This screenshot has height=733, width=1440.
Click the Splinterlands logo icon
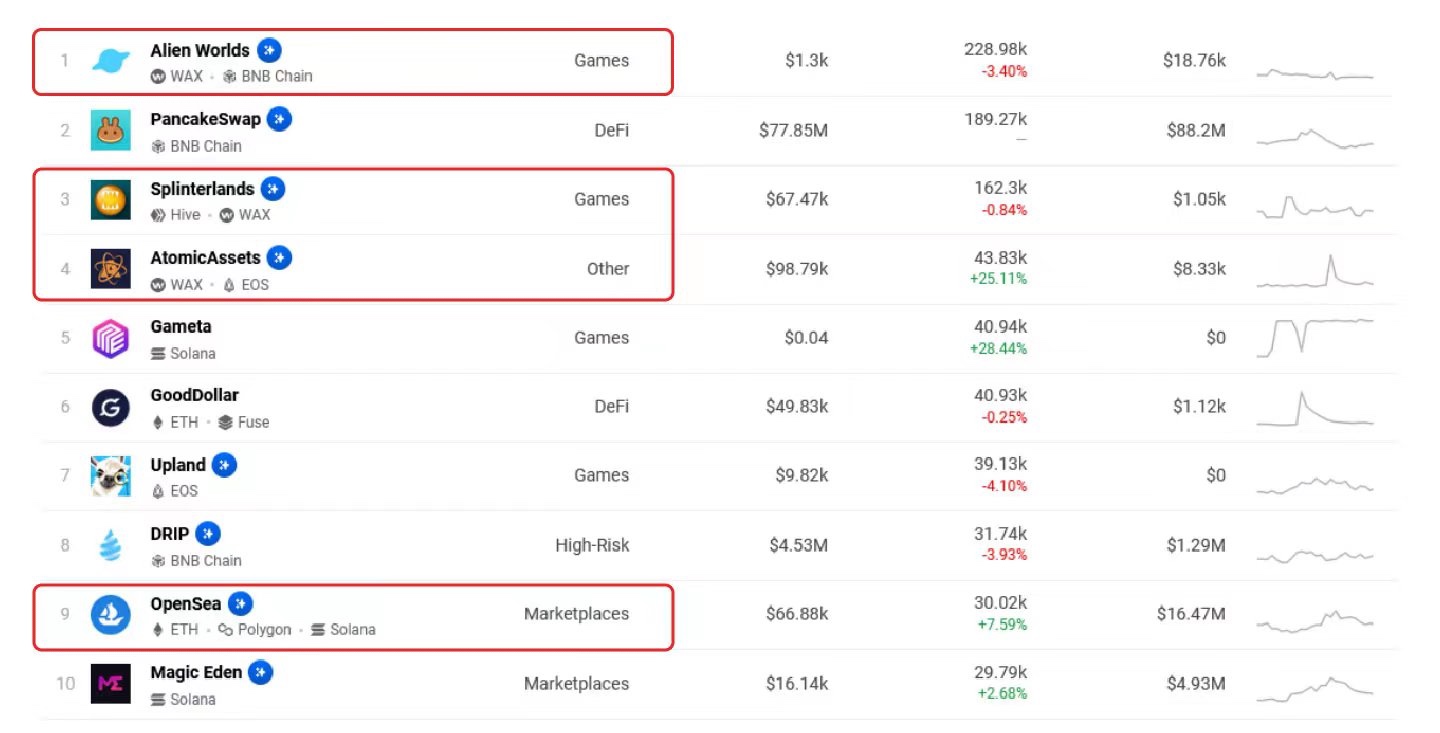(x=110, y=199)
